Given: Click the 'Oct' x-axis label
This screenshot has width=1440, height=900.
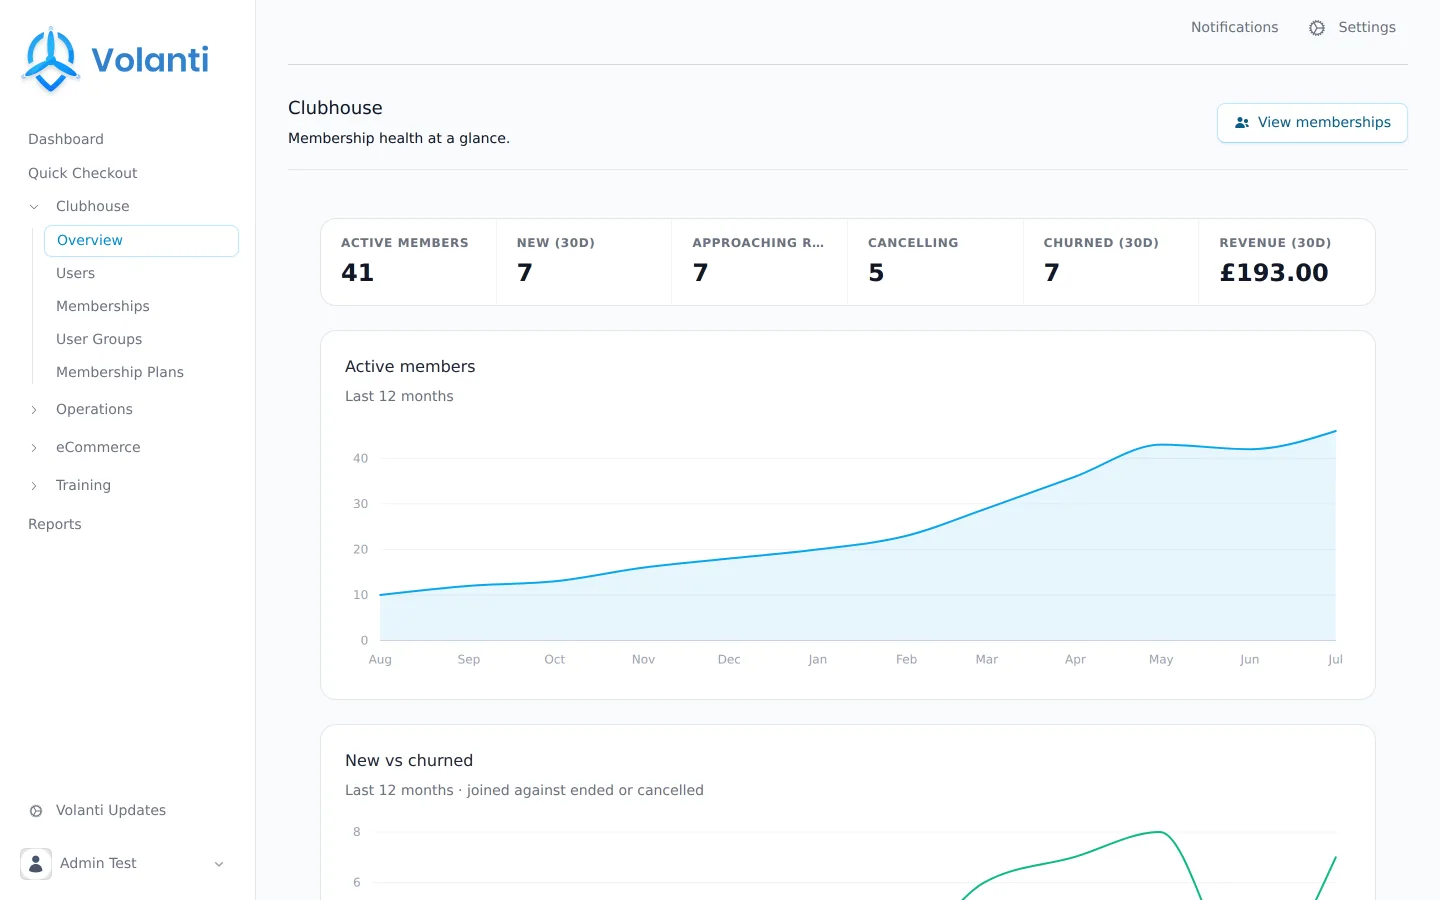Looking at the screenshot, I should coord(555,660).
